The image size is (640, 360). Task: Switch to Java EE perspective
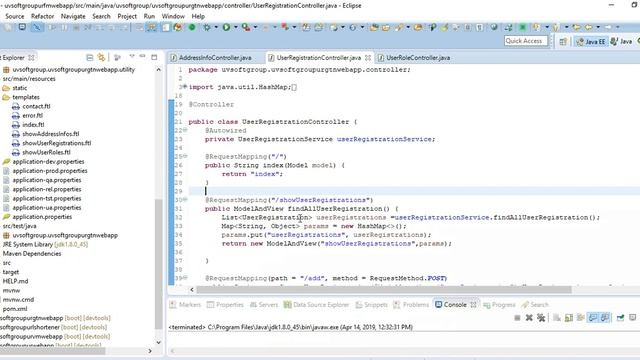click(x=591, y=41)
